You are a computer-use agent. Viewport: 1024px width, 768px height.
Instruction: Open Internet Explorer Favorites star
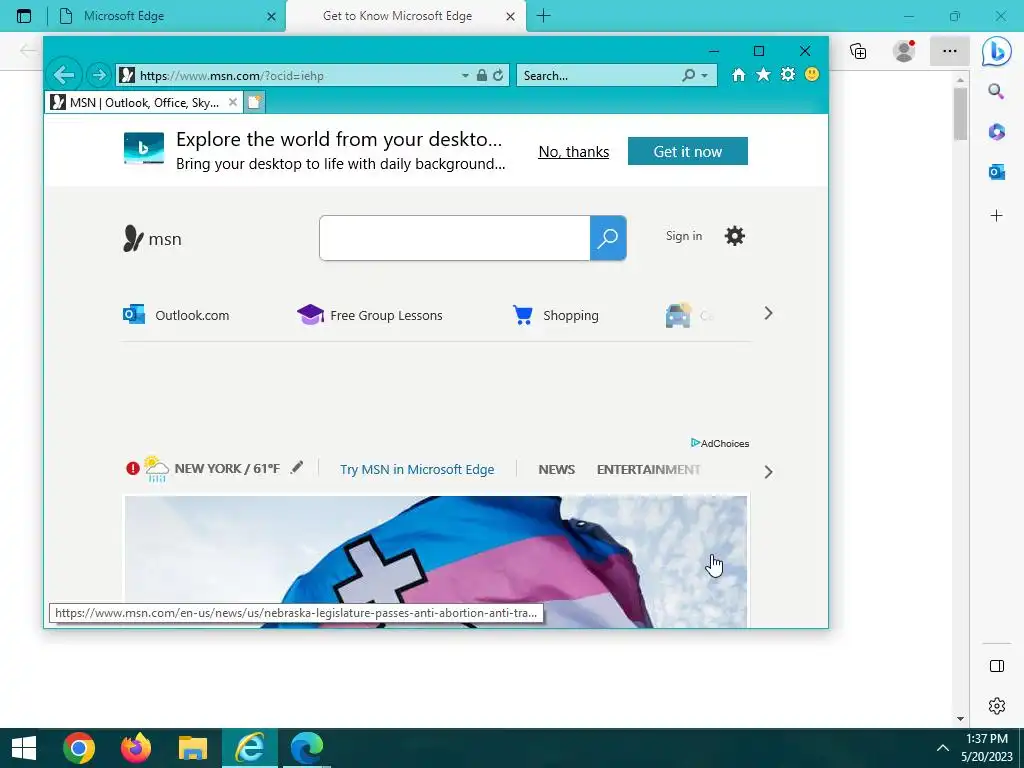763,75
